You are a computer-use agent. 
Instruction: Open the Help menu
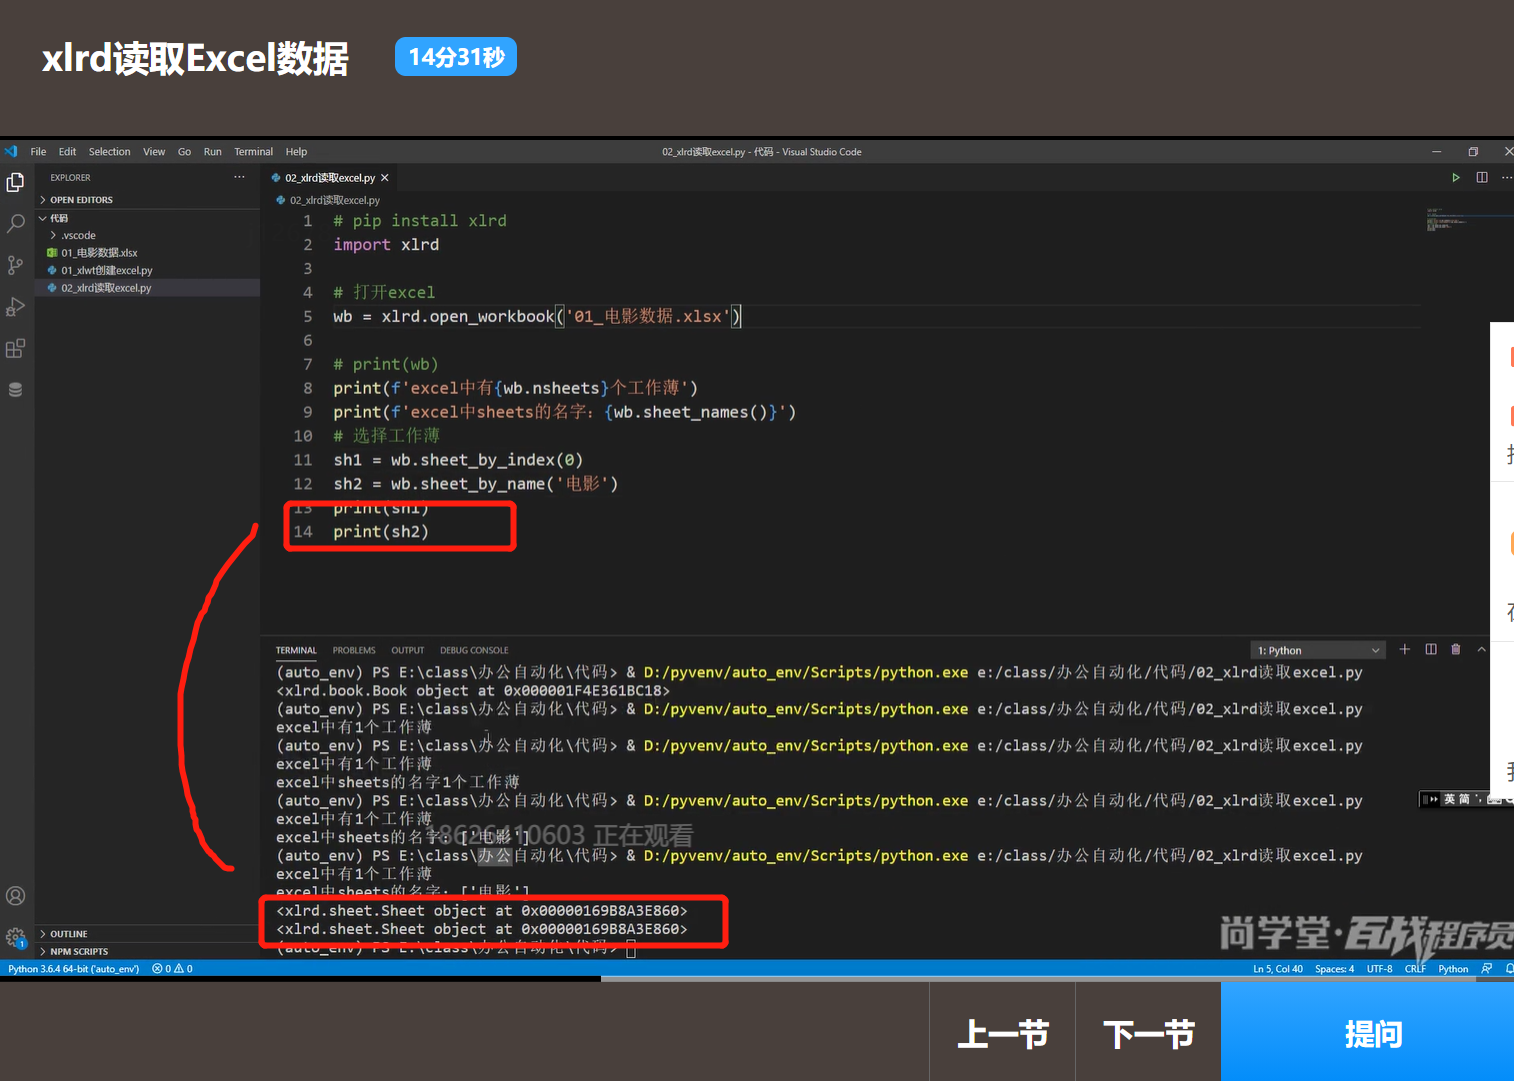tap(296, 152)
